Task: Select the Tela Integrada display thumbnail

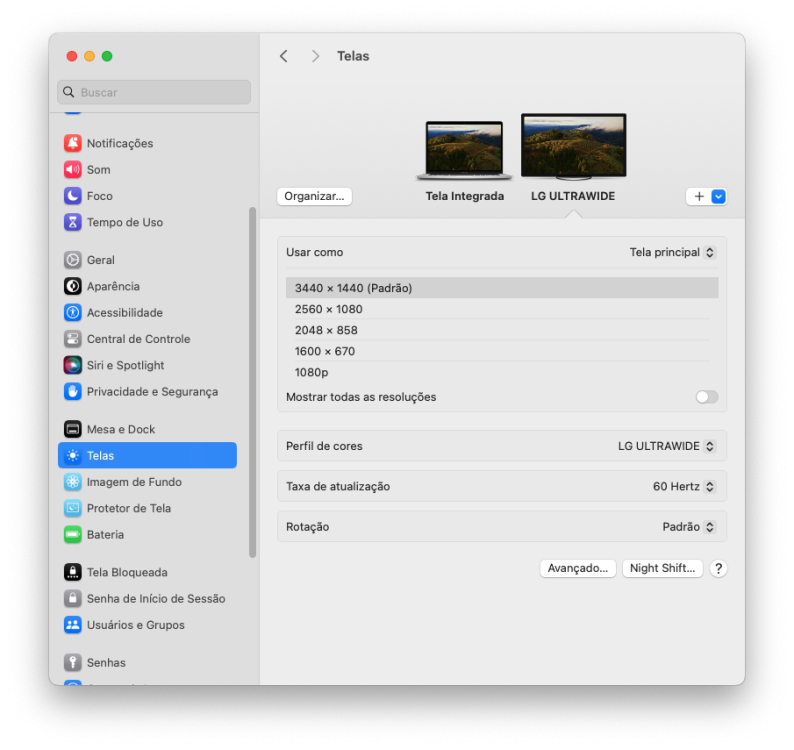Action: (x=464, y=151)
